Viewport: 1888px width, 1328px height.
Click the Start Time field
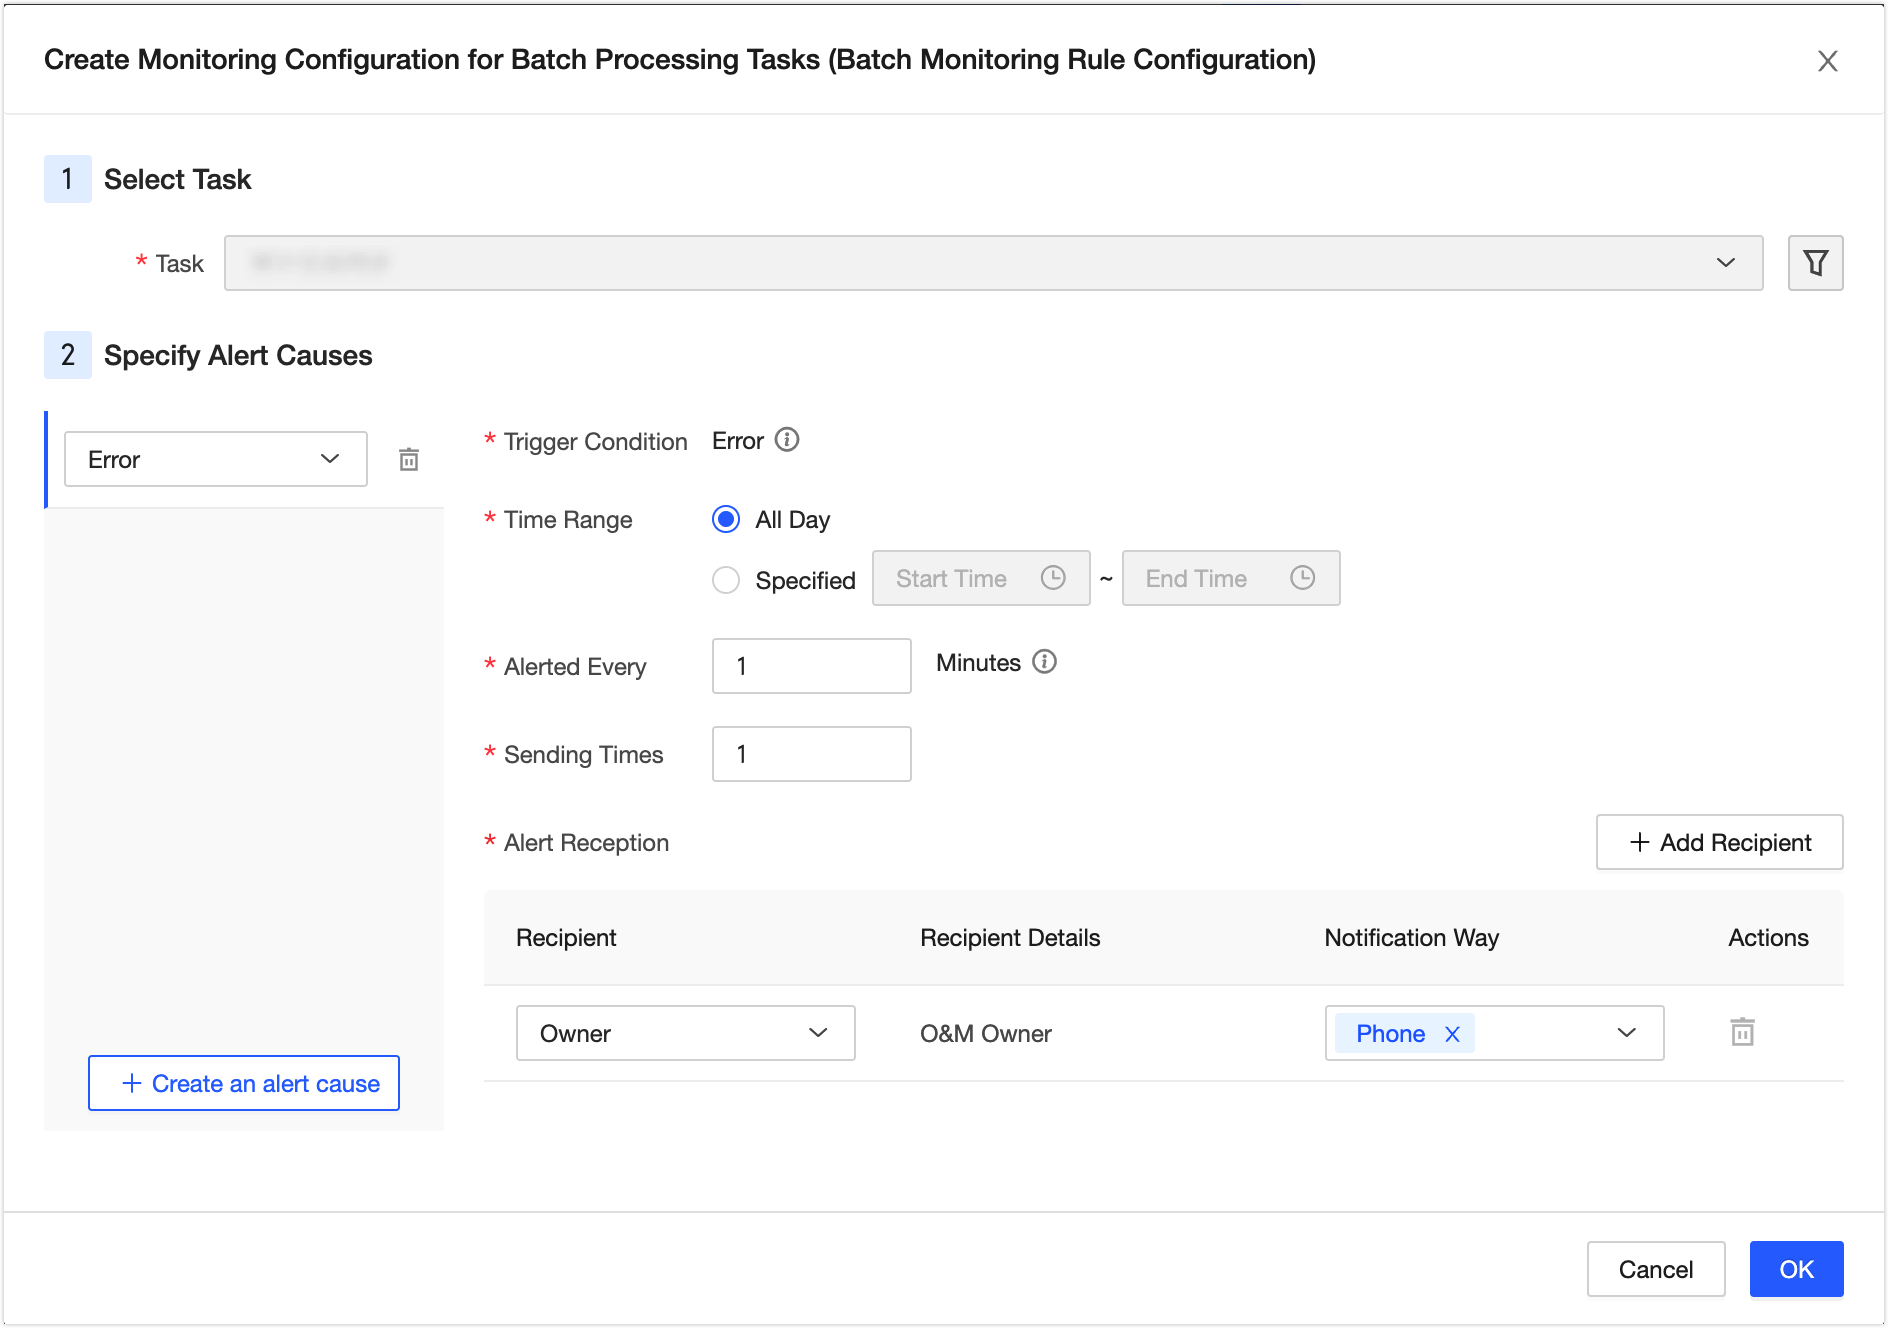pyautogui.click(x=981, y=578)
